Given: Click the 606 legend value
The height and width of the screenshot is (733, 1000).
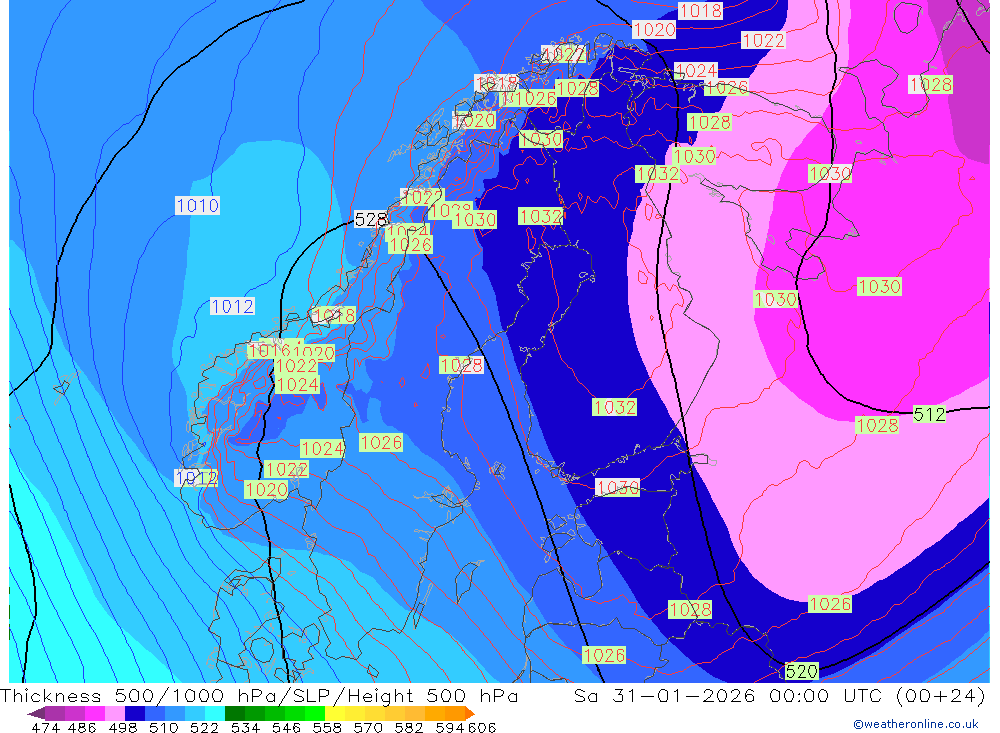Looking at the screenshot, I should pos(482,727).
